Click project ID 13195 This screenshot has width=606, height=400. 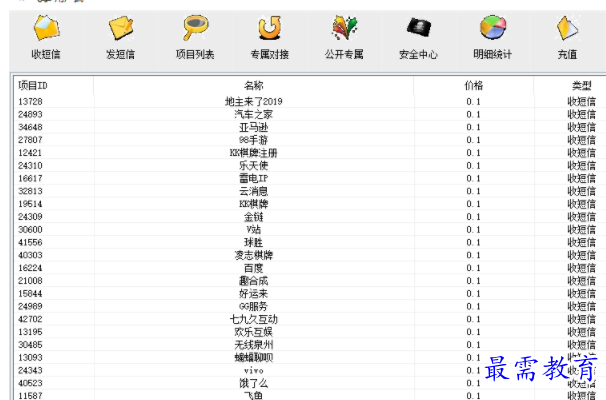click(x=30, y=332)
